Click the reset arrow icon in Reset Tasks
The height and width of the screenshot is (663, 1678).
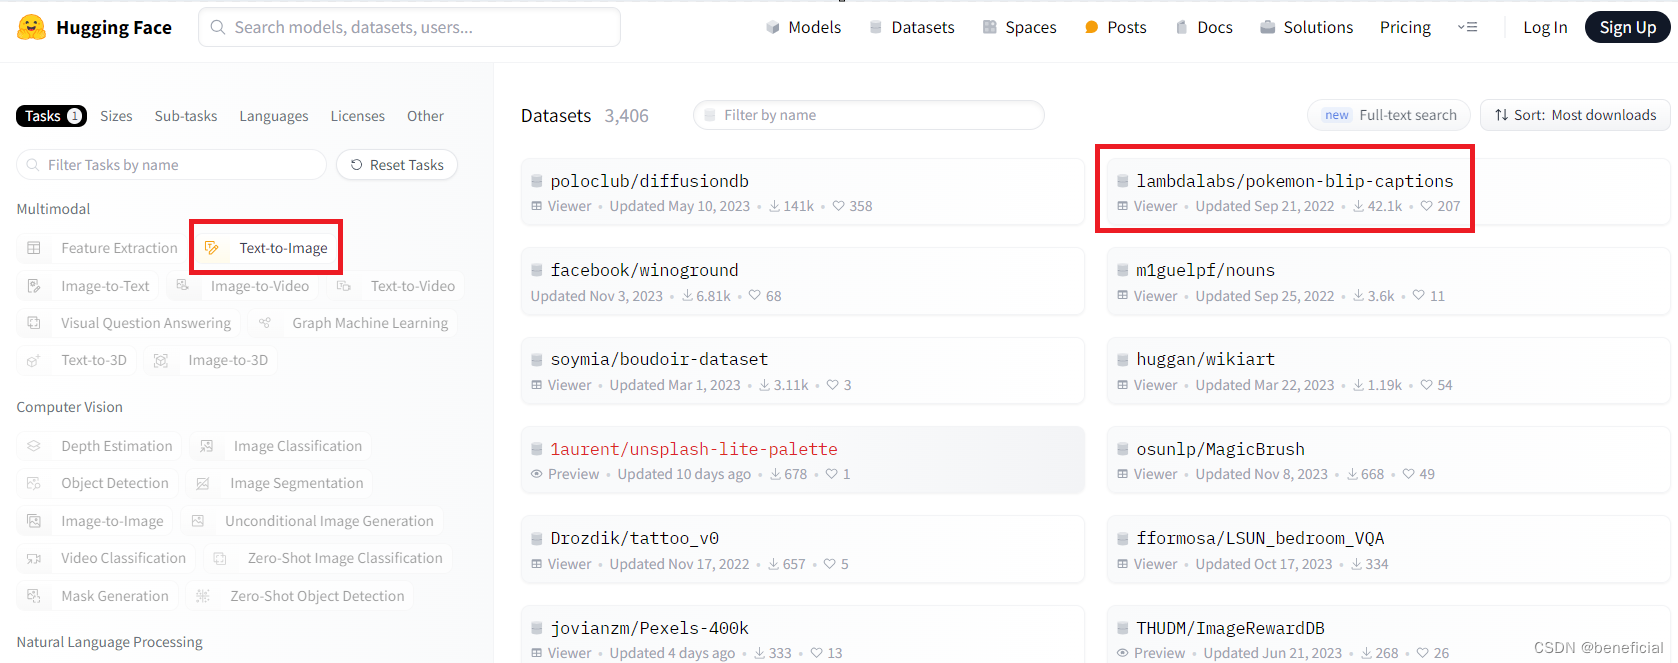tap(357, 165)
